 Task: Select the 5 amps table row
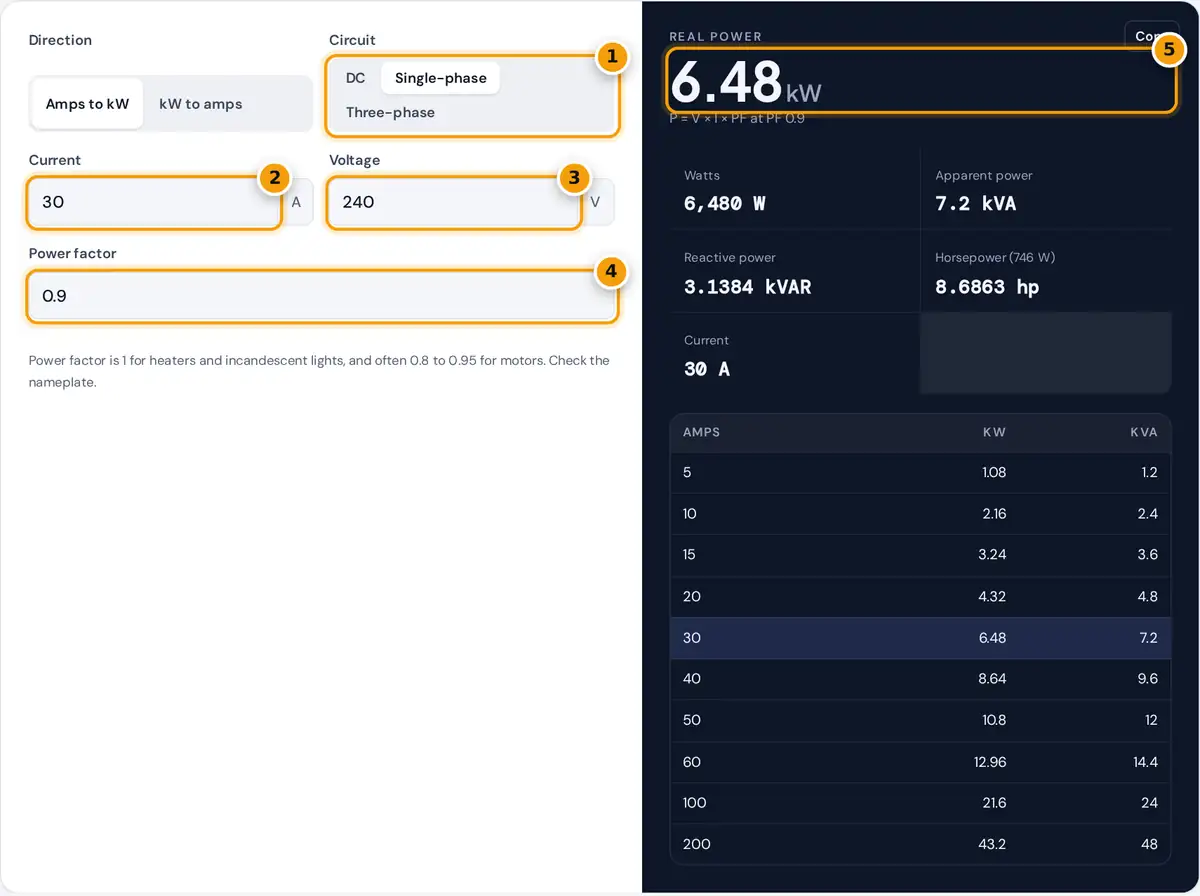click(x=920, y=472)
